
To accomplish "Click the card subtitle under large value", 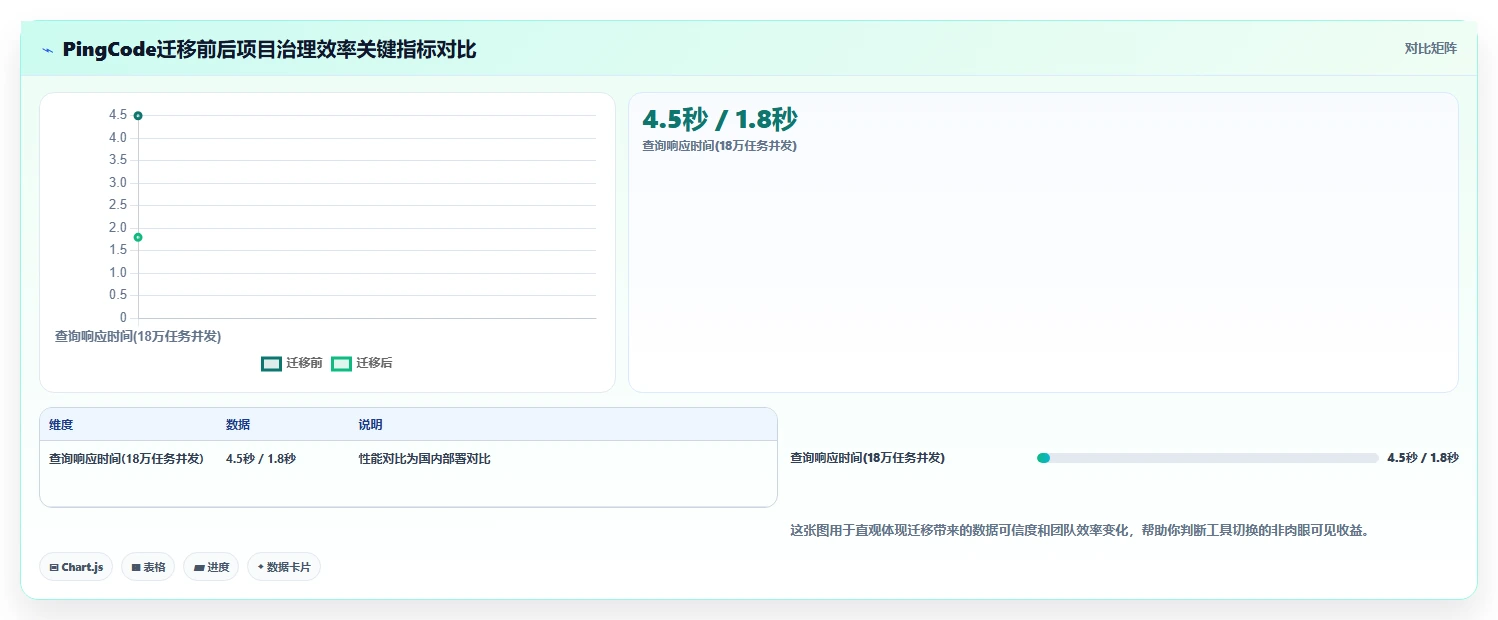I will click(719, 146).
